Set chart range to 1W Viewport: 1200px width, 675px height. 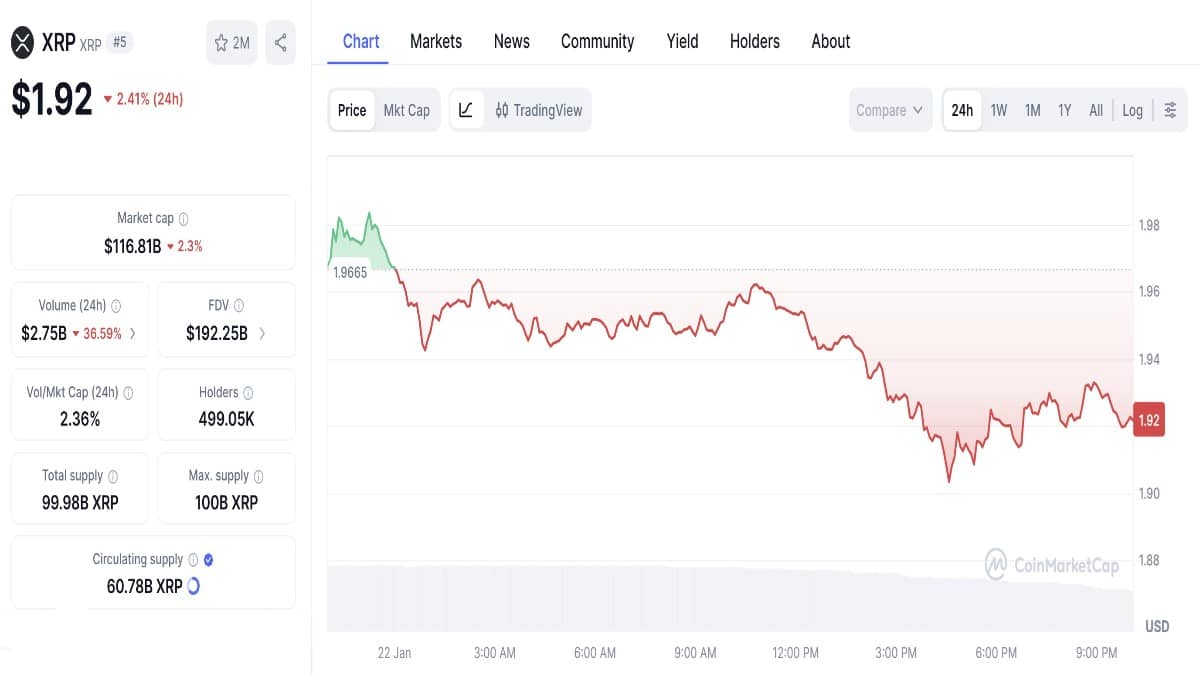coord(999,110)
